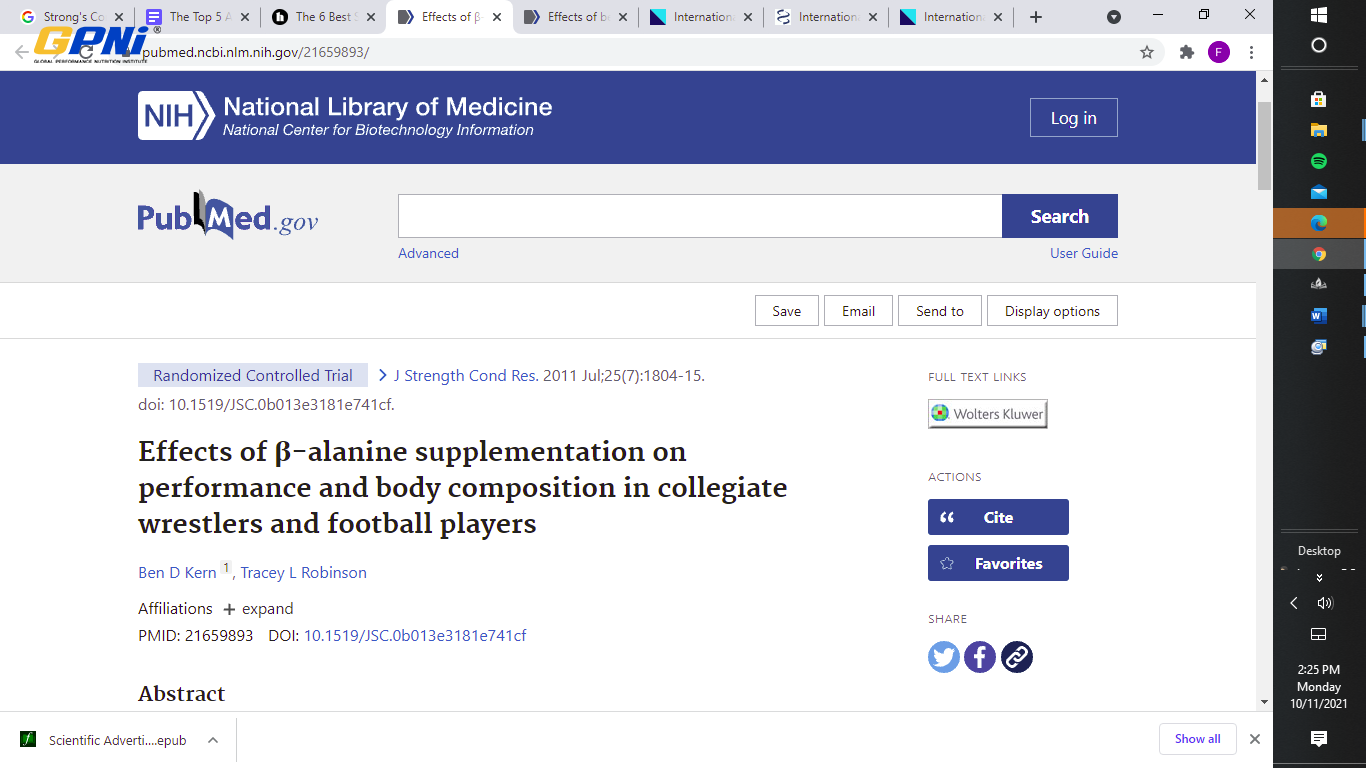
Task: Switch to Strong's Concordance Google tab
Action: 72,17
